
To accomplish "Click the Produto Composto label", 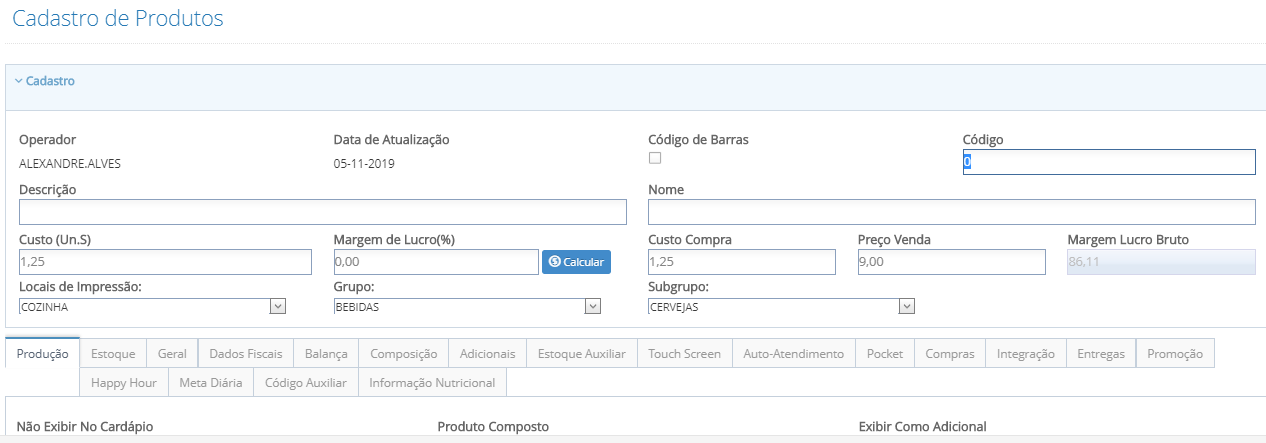I will tap(493, 427).
